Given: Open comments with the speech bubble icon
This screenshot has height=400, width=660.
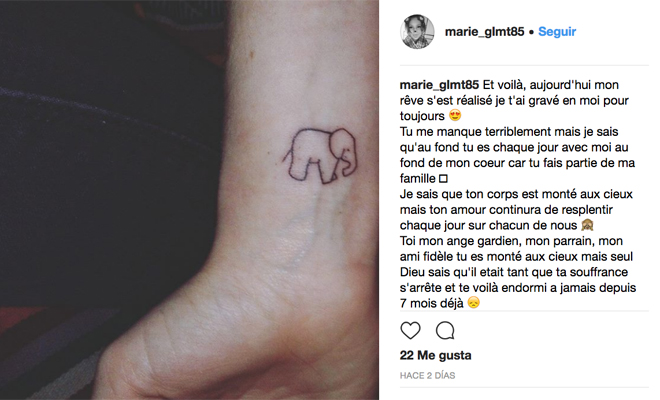Looking at the screenshot, I should point(445,331).
